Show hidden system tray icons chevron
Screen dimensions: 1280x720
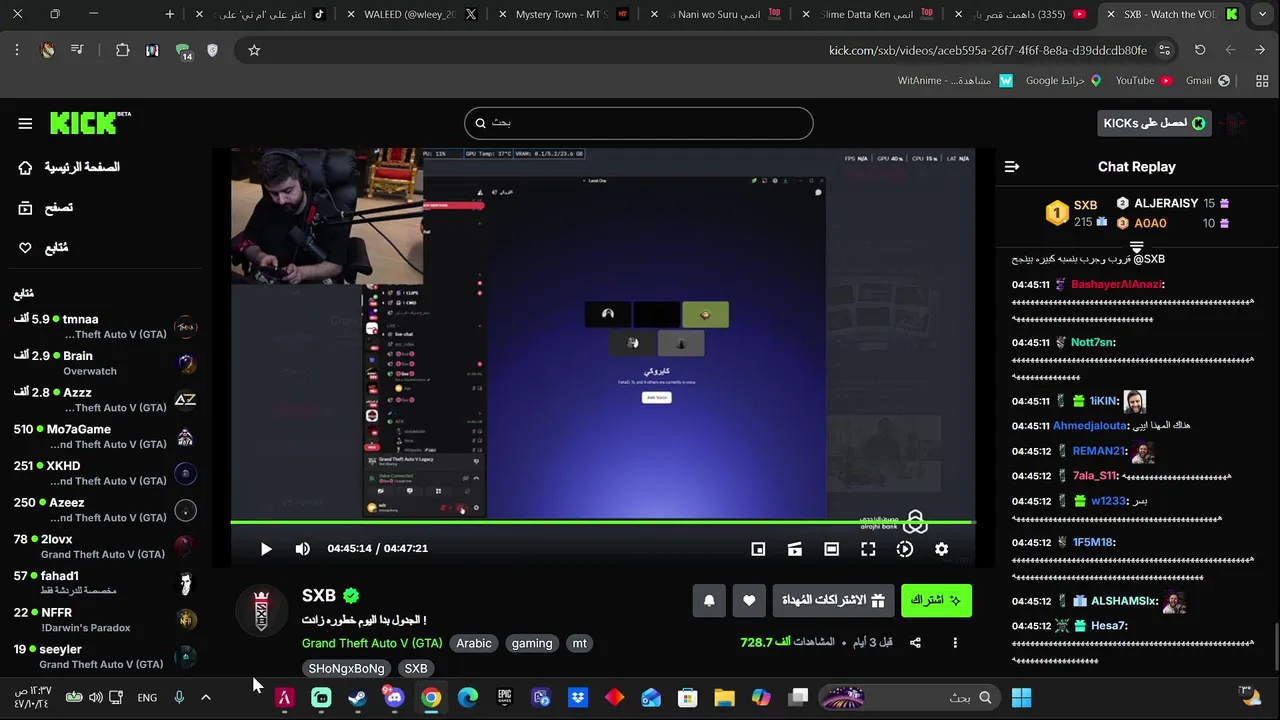(206, 697)
